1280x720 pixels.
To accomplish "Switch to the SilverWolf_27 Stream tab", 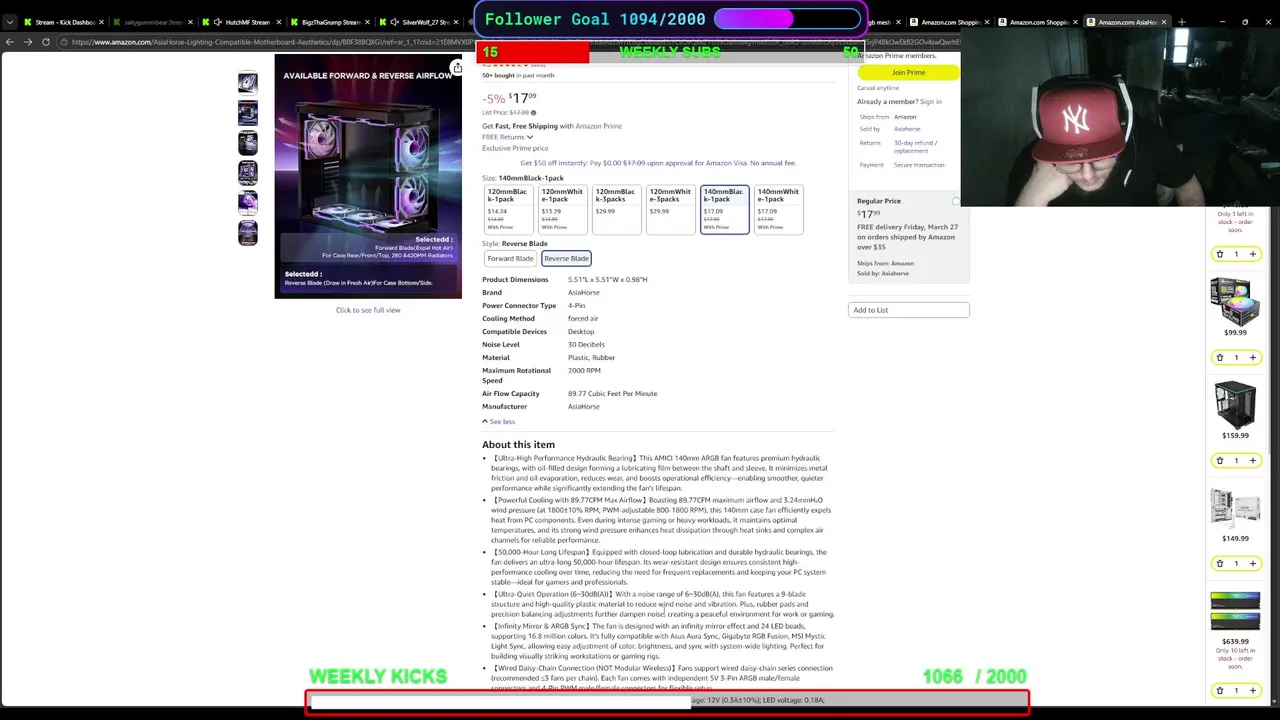I will [420, 22].
